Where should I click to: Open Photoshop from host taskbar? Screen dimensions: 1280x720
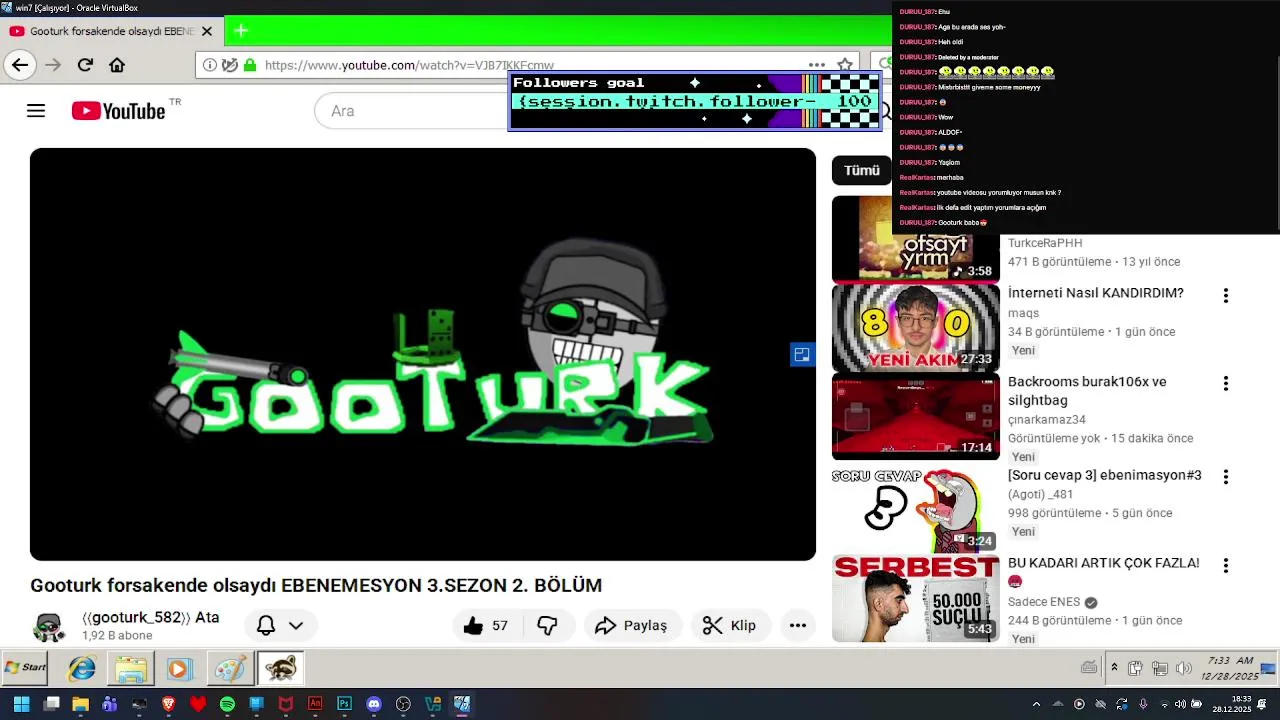tap(344, 704)
